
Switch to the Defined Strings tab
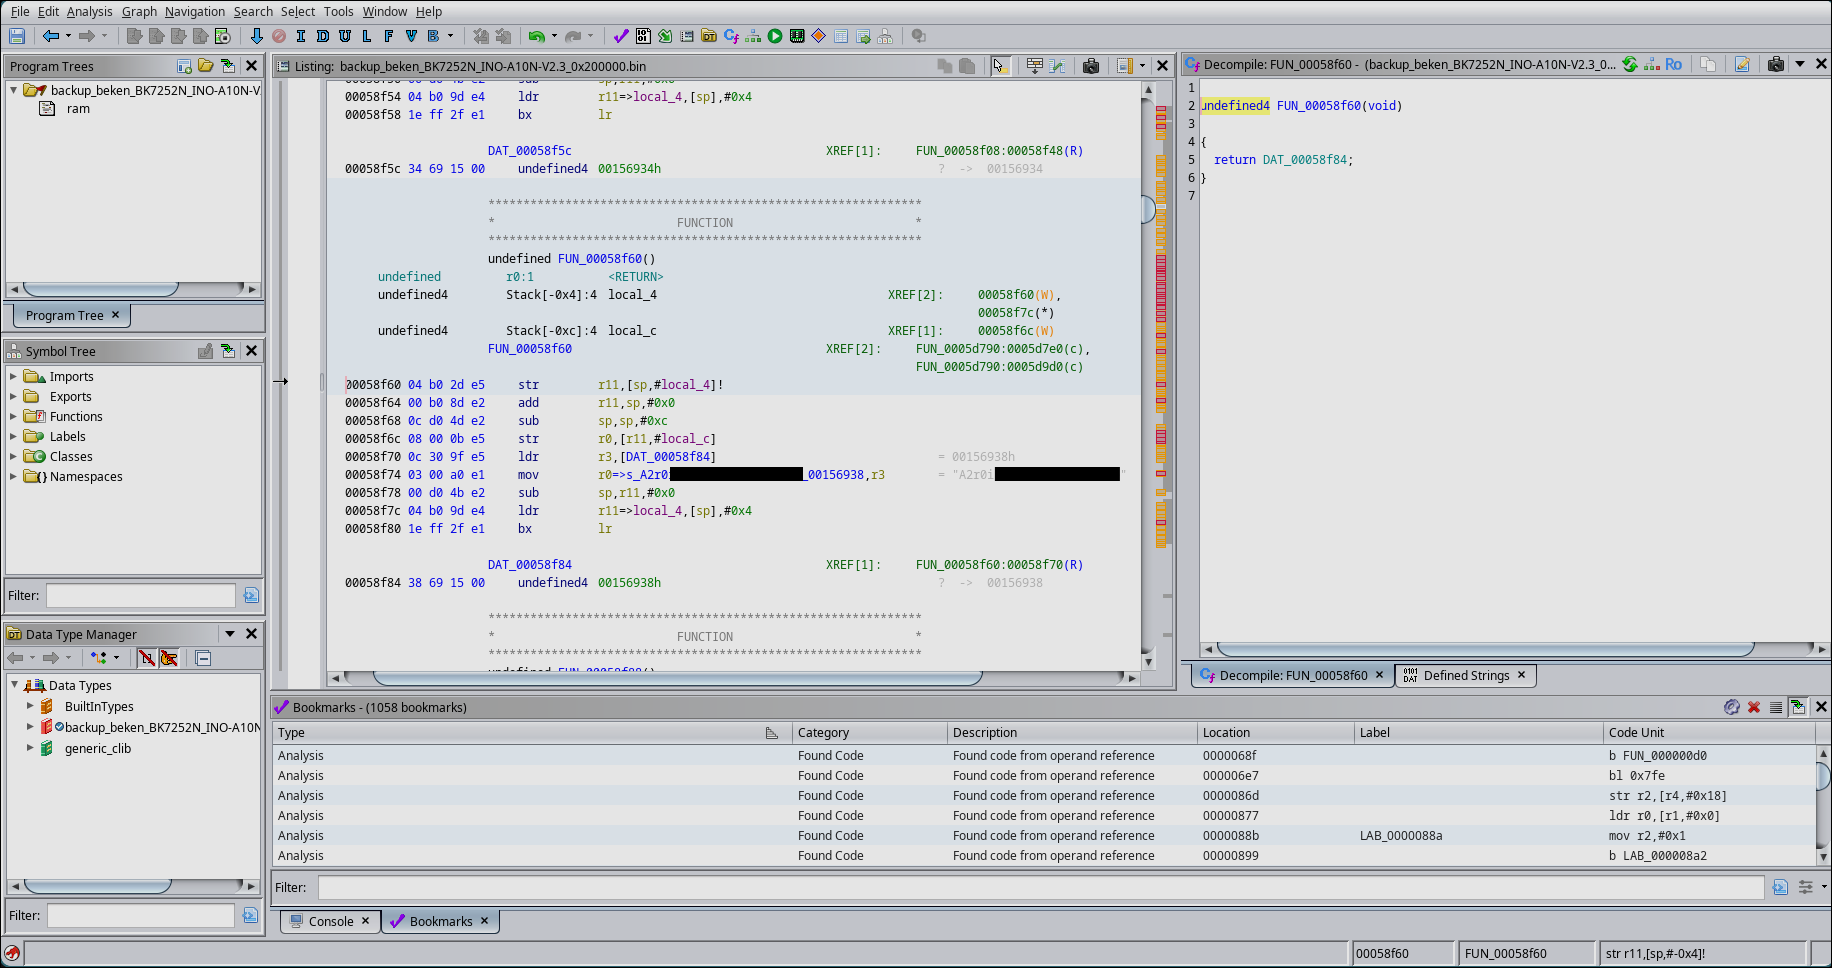(x=1465, y=676)
